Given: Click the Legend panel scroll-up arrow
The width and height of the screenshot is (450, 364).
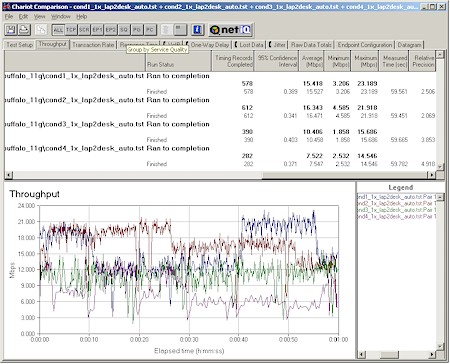Looking at the screenshot, I should pos(440,197).
